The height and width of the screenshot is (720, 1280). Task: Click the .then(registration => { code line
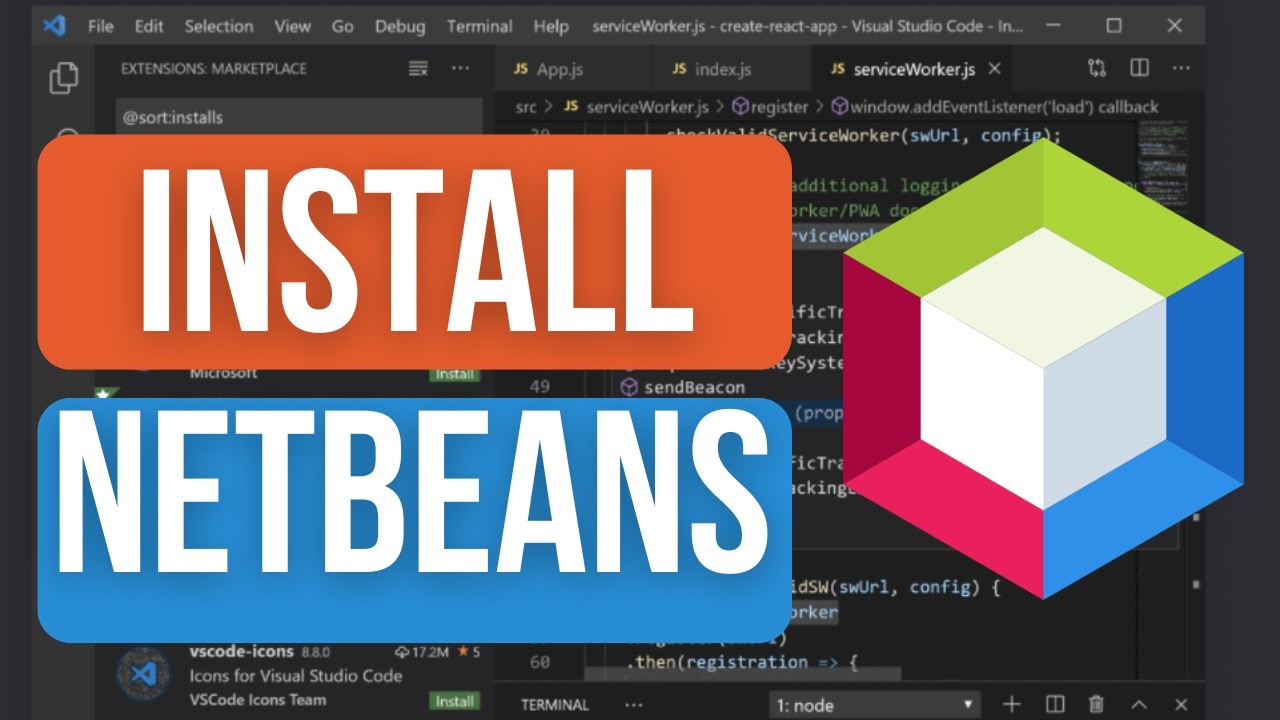point(743,662)
